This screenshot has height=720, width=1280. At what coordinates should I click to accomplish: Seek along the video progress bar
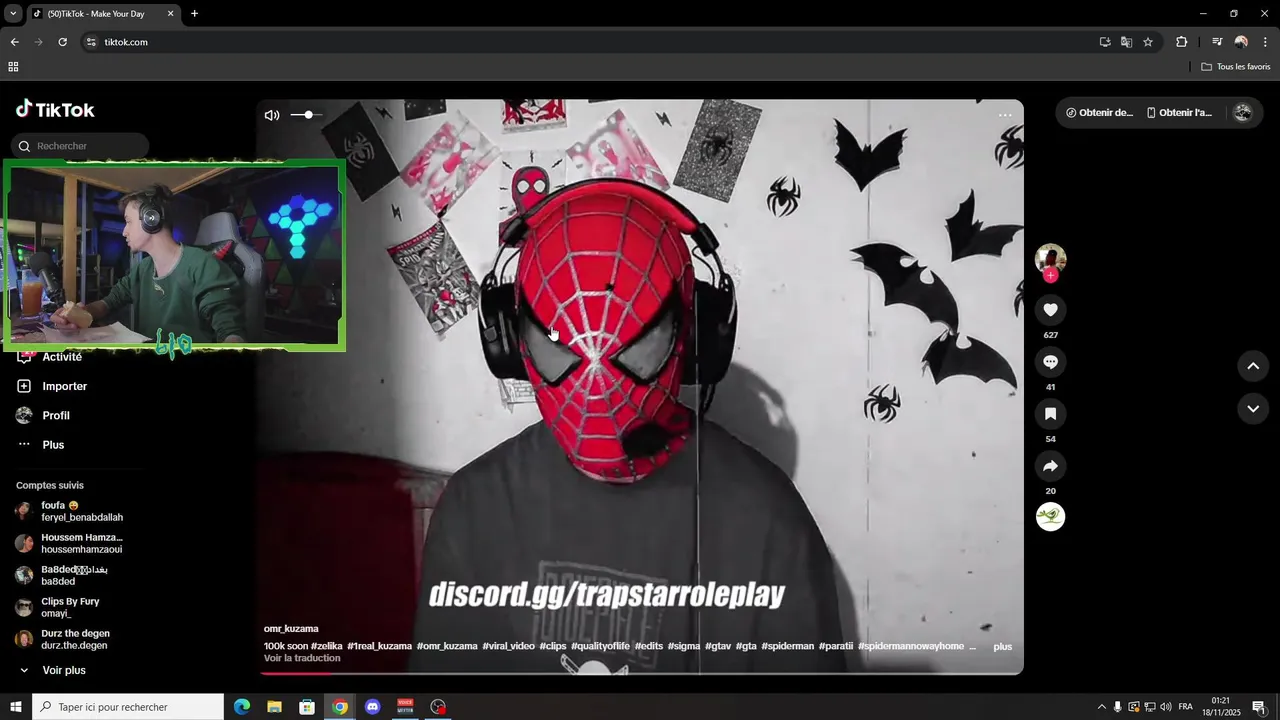click(x=640, y=673)
